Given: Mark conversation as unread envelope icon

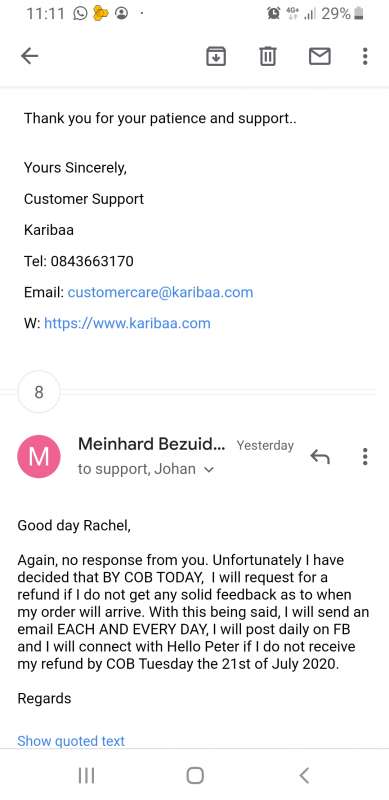Looking at the screenshot, I should 320,56.
